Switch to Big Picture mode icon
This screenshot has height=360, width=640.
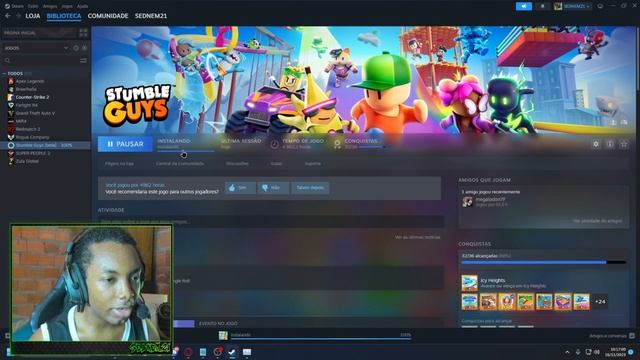(x=600, y=6)
